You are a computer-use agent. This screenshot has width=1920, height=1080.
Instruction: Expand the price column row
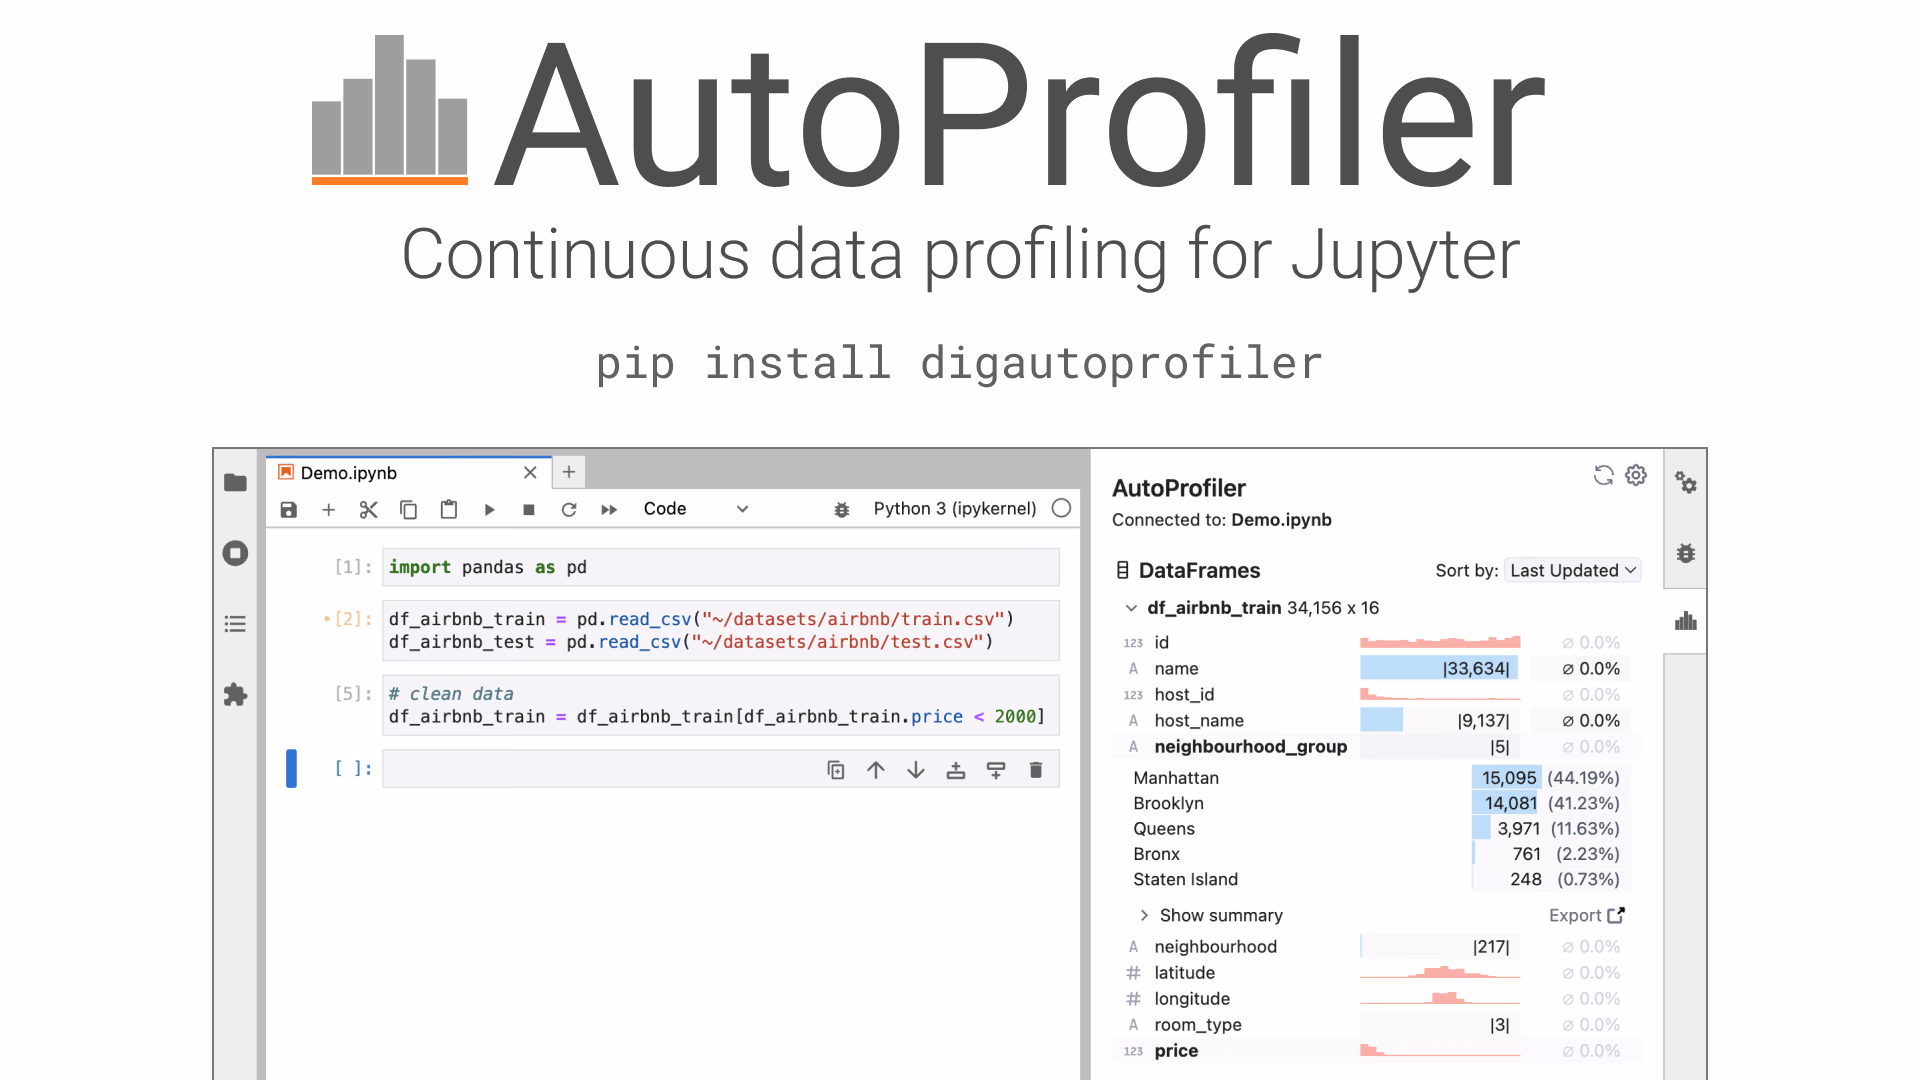coord(1377,1050)
